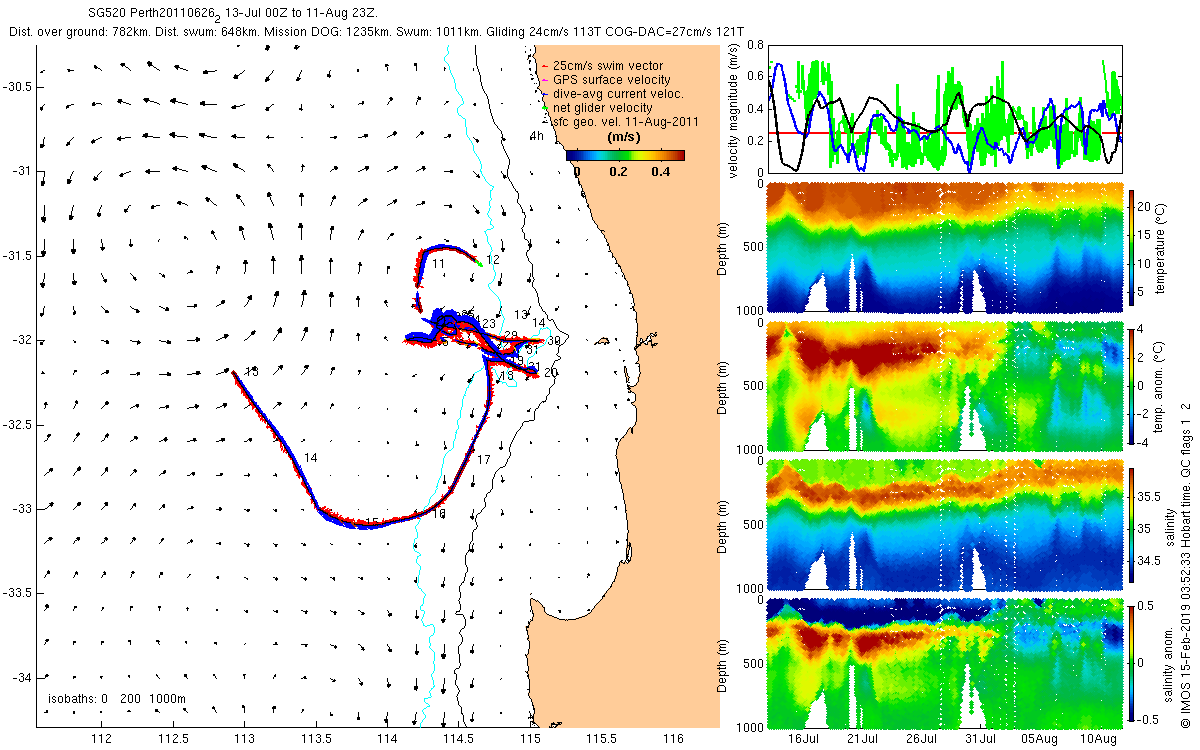The image size is (1200, 750).
Task: Click the IMOS copyright timestamp text
Action: 1186,565
